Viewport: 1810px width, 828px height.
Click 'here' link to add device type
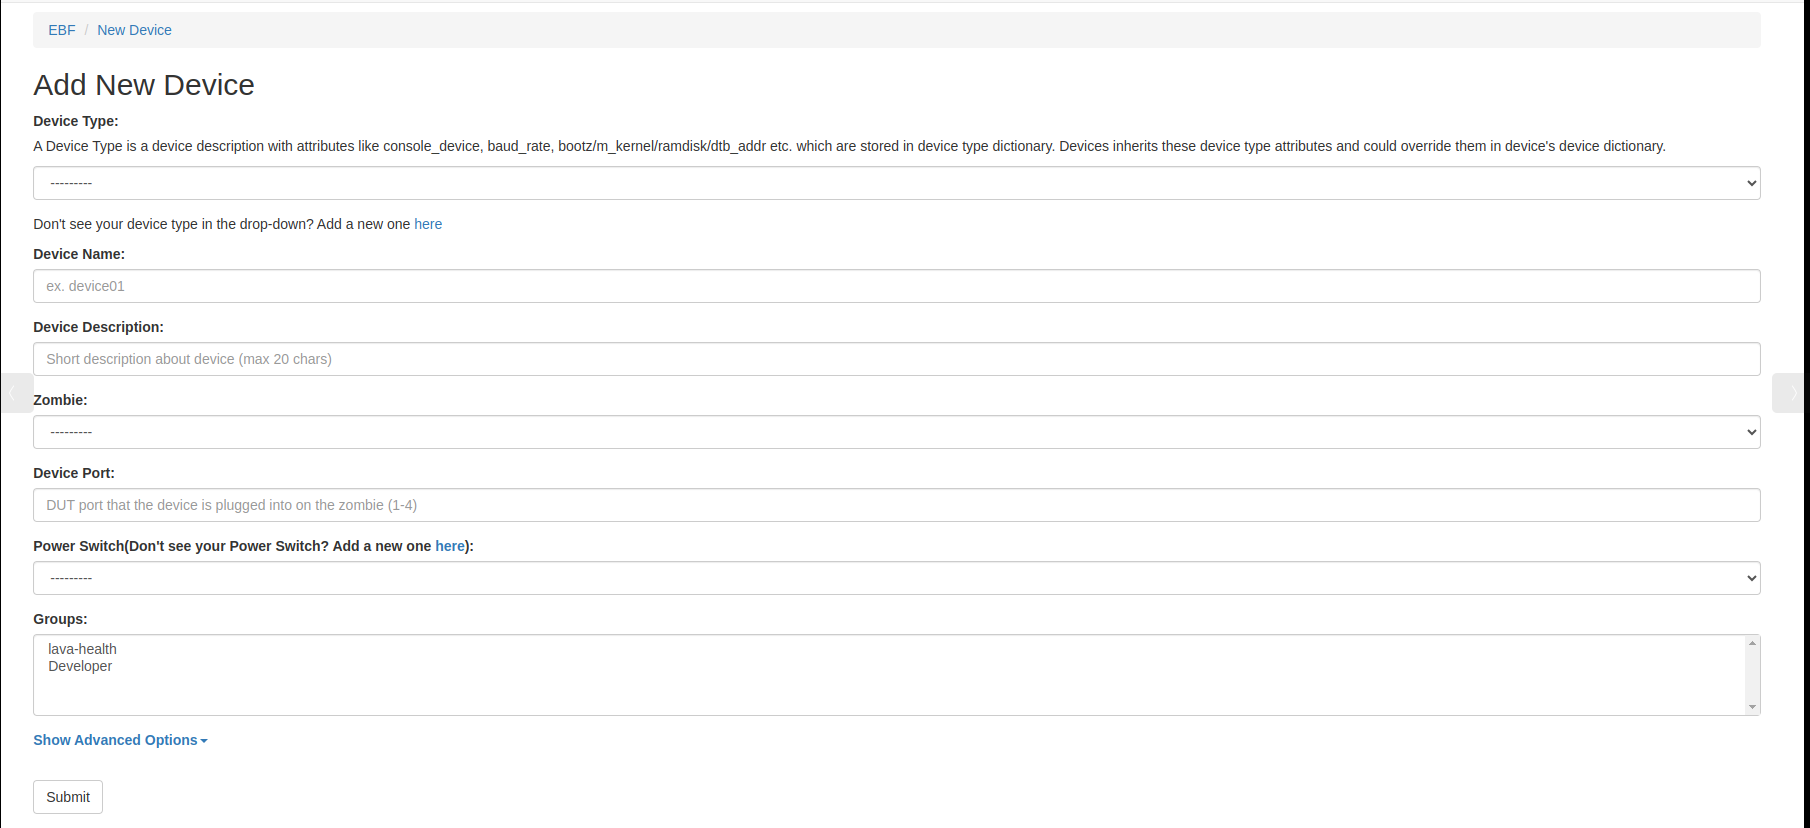(428, 224)
